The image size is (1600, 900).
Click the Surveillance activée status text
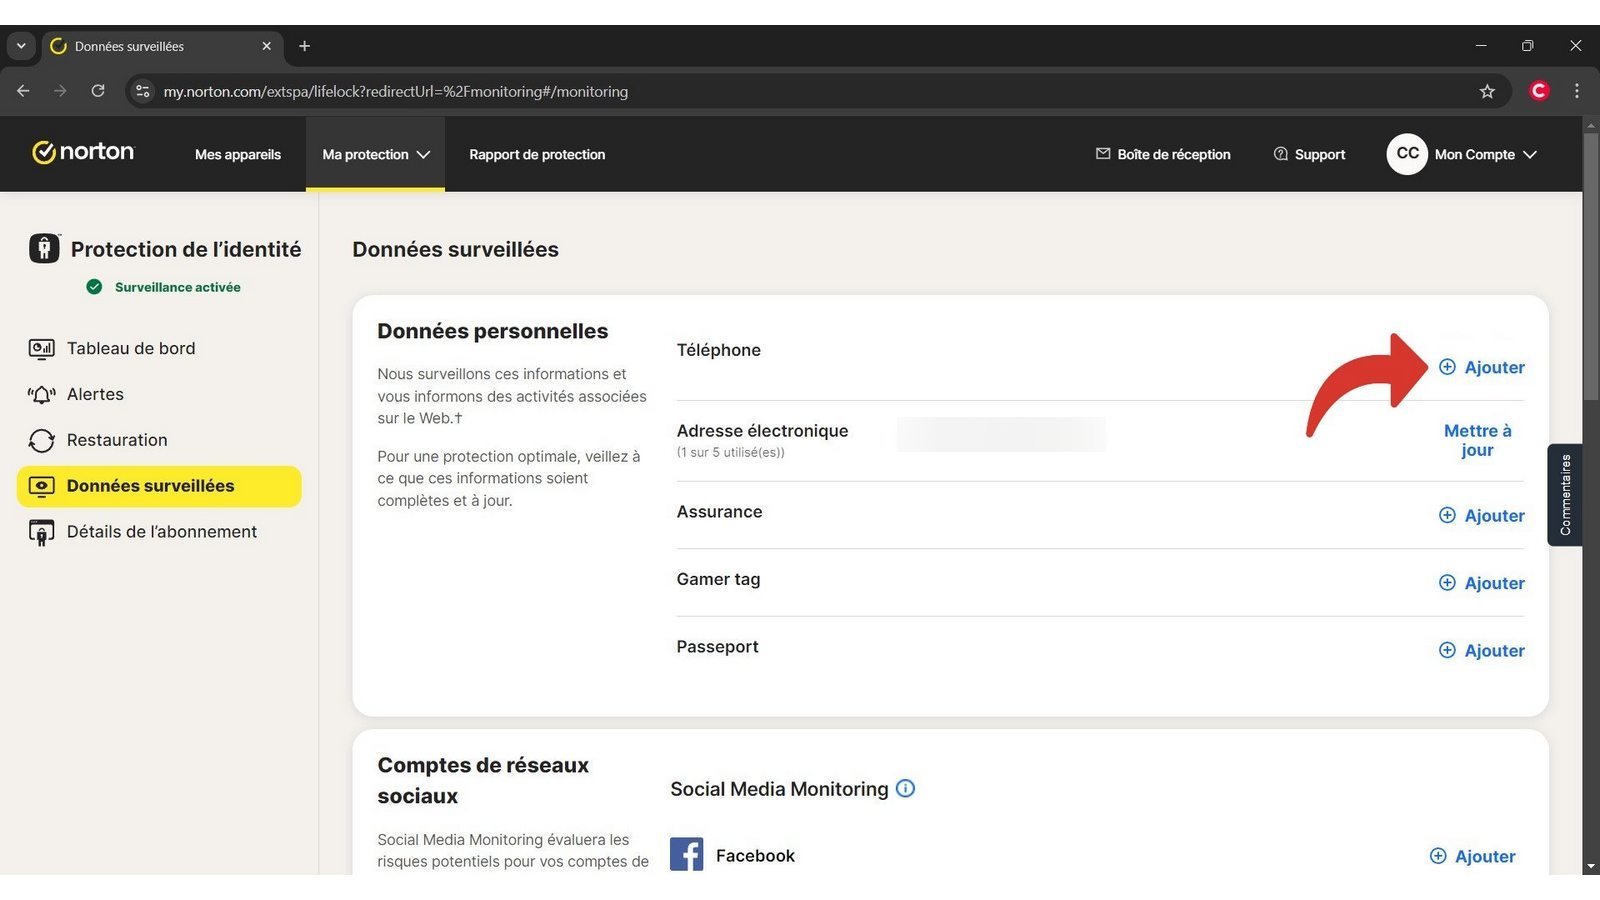[177, 287]
